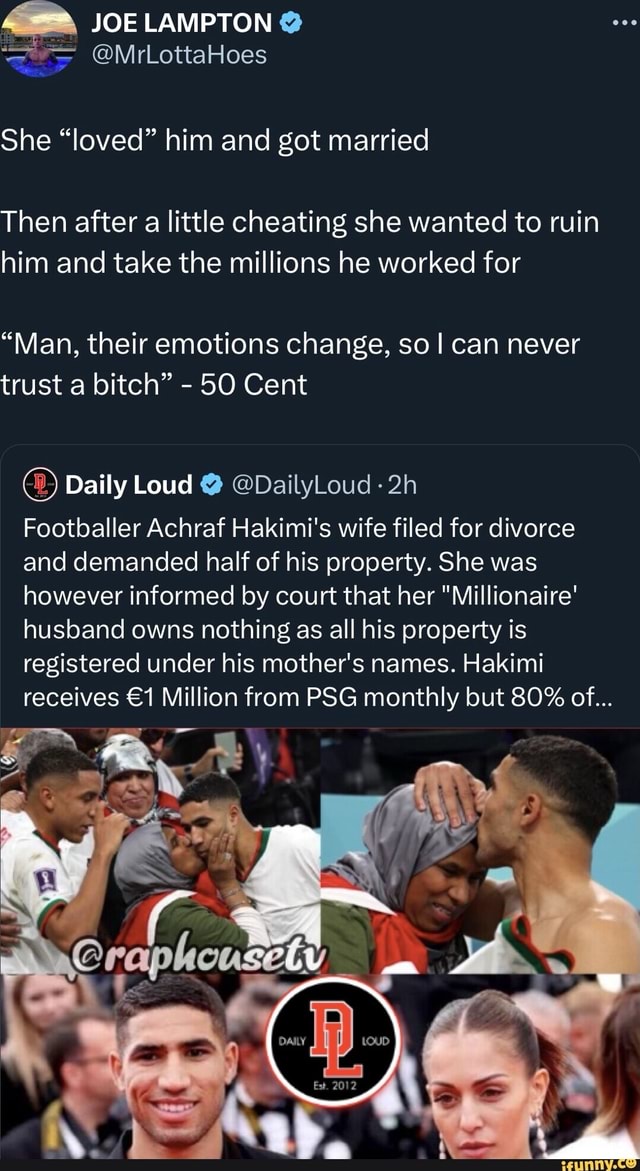
Task: Click the verified badge beside Daily Loud
Action: (x=211, y=485)
